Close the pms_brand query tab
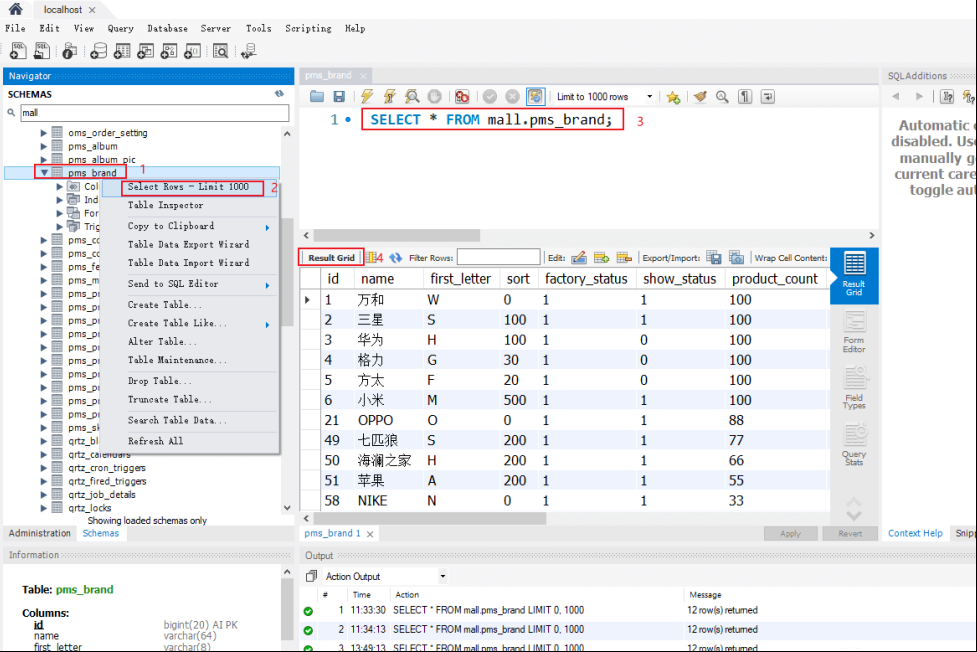 [363, 76]
